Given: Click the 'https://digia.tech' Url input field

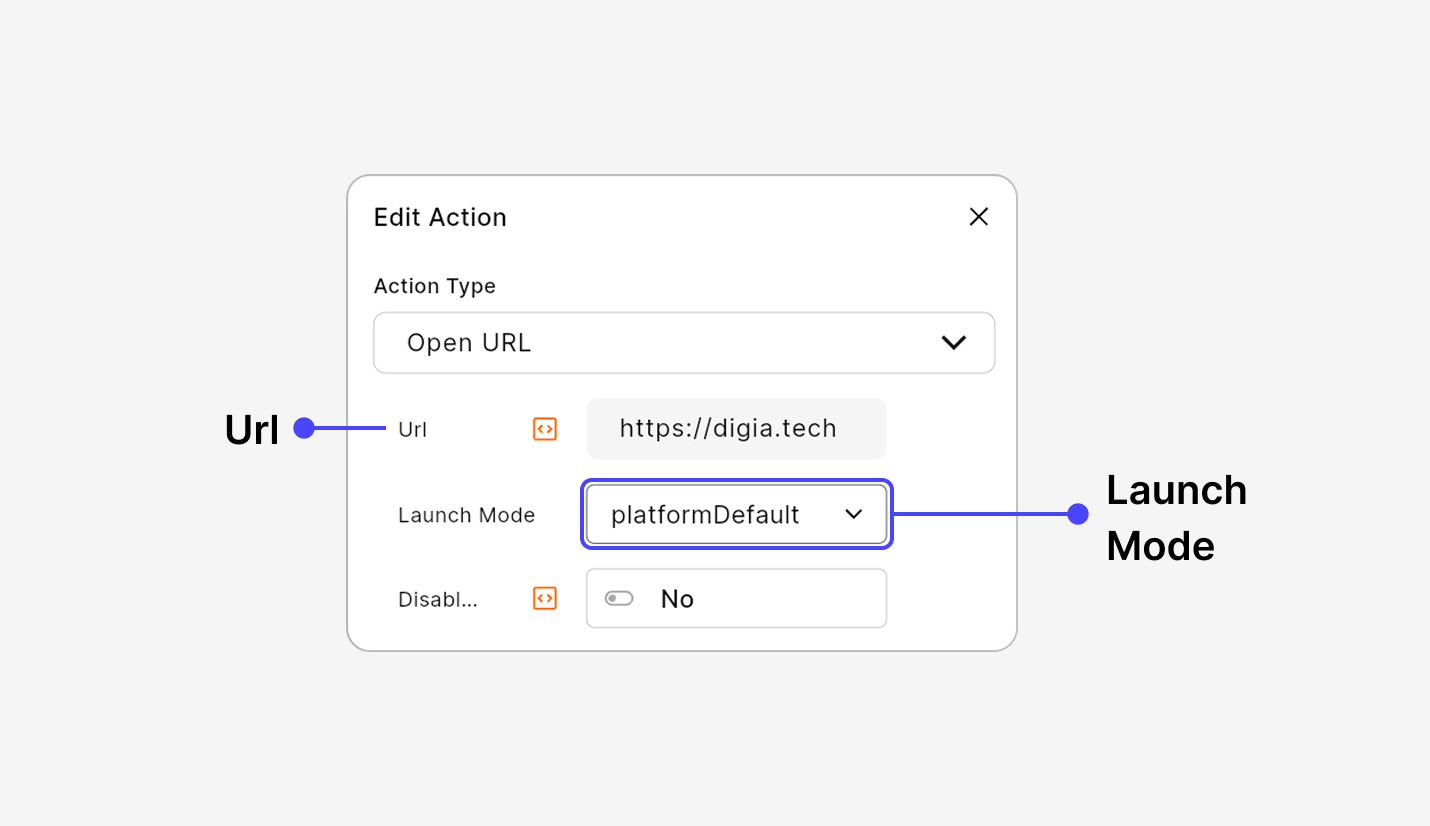Looking at the screenshot, I should (735, 429).
